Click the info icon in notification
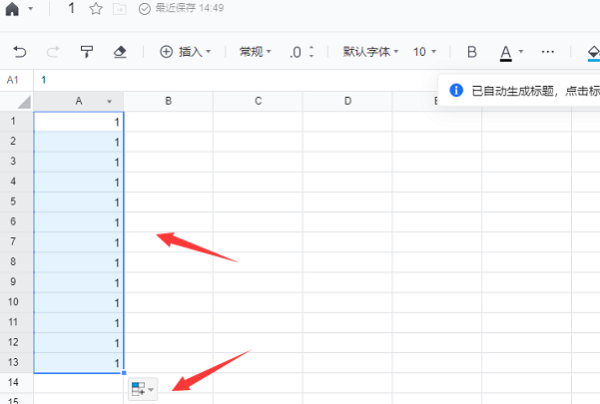Image resolution: width=600 pixels, height=404 pixels. click(x=456, y=91)
